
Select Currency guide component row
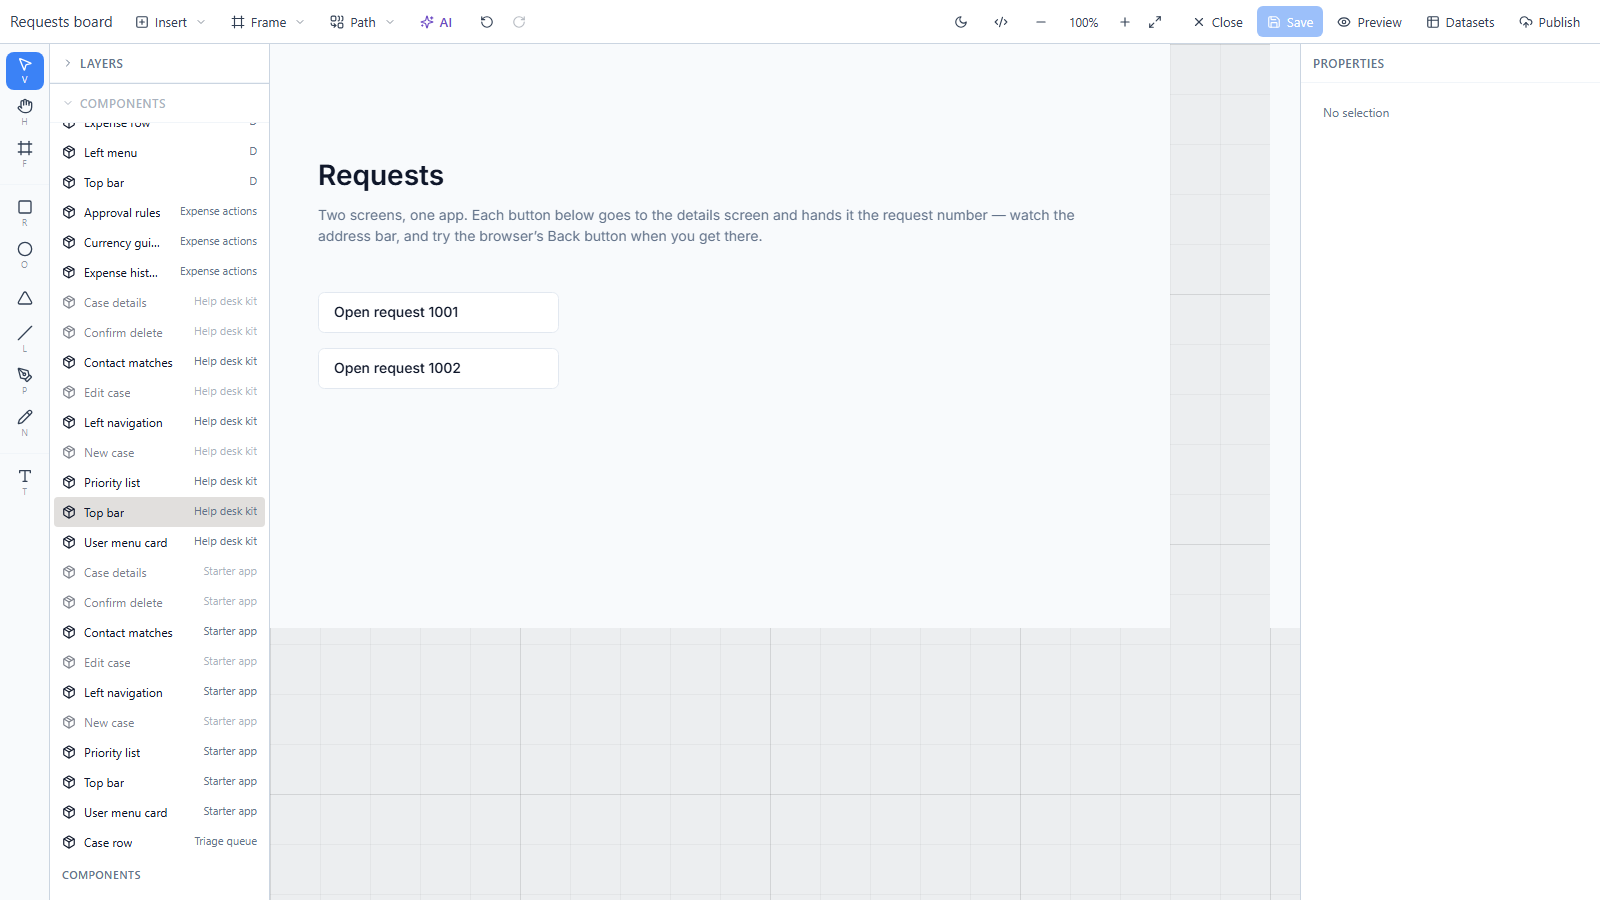pyautogui.click(x=160, y=242)
